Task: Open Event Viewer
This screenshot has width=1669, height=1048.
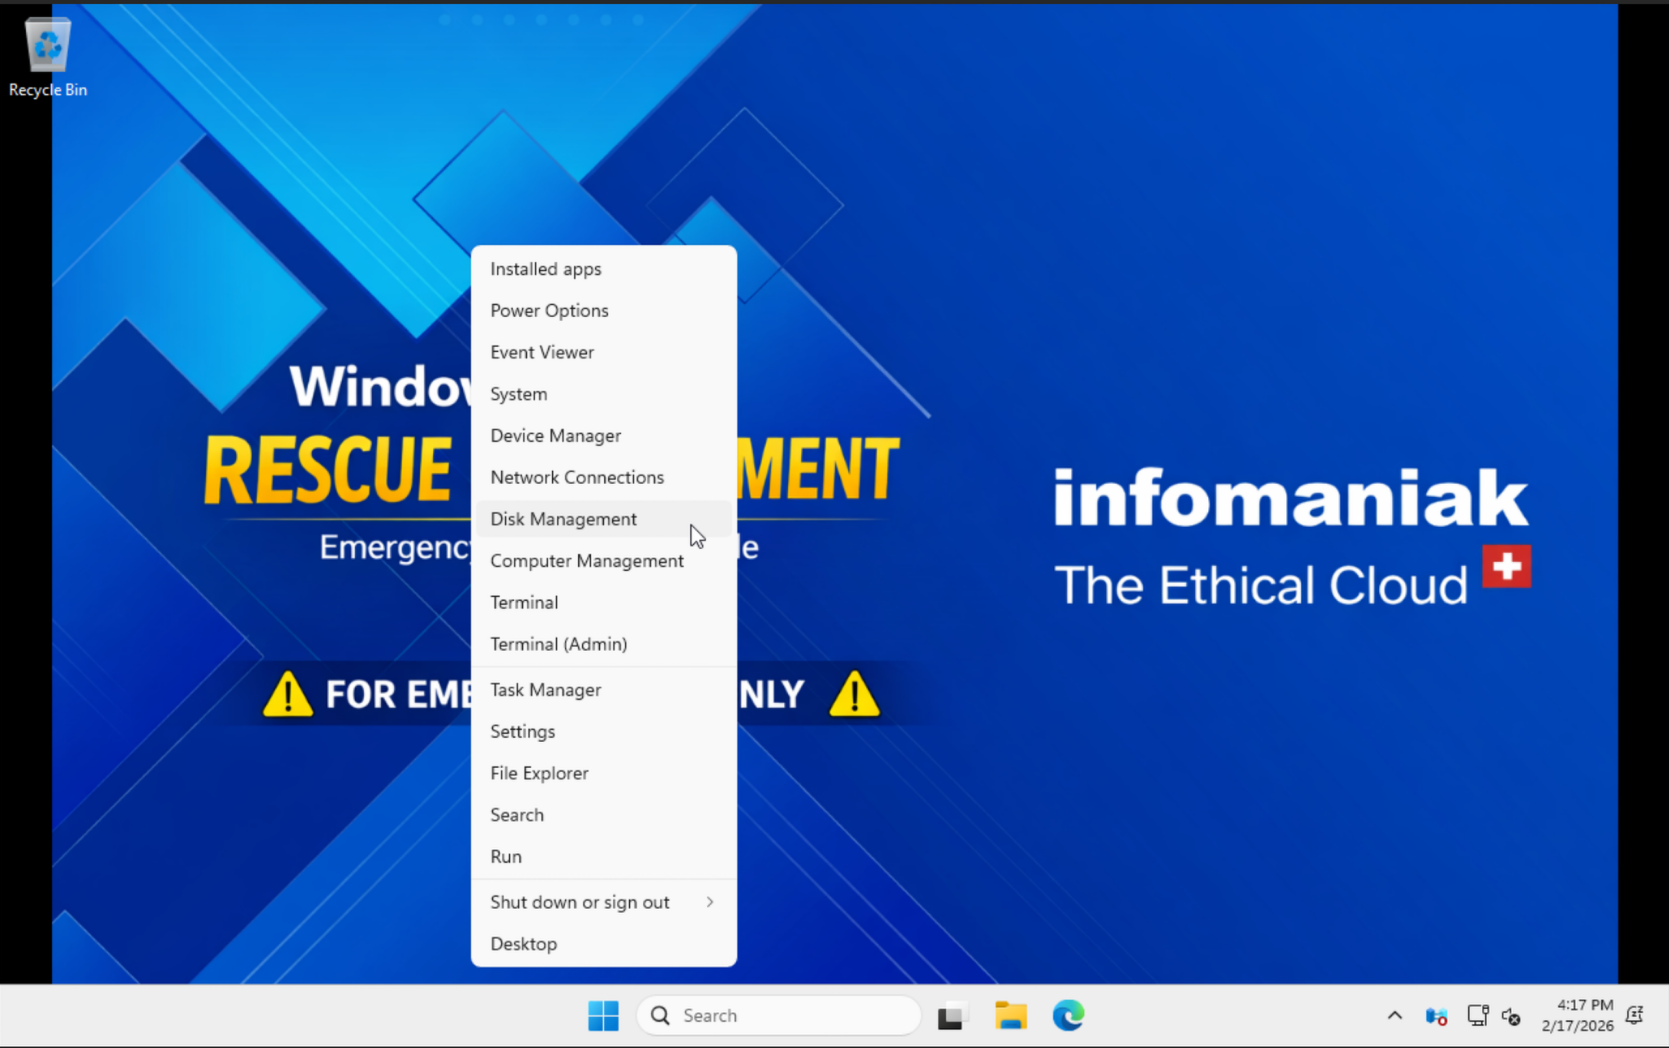Action: 542,352
